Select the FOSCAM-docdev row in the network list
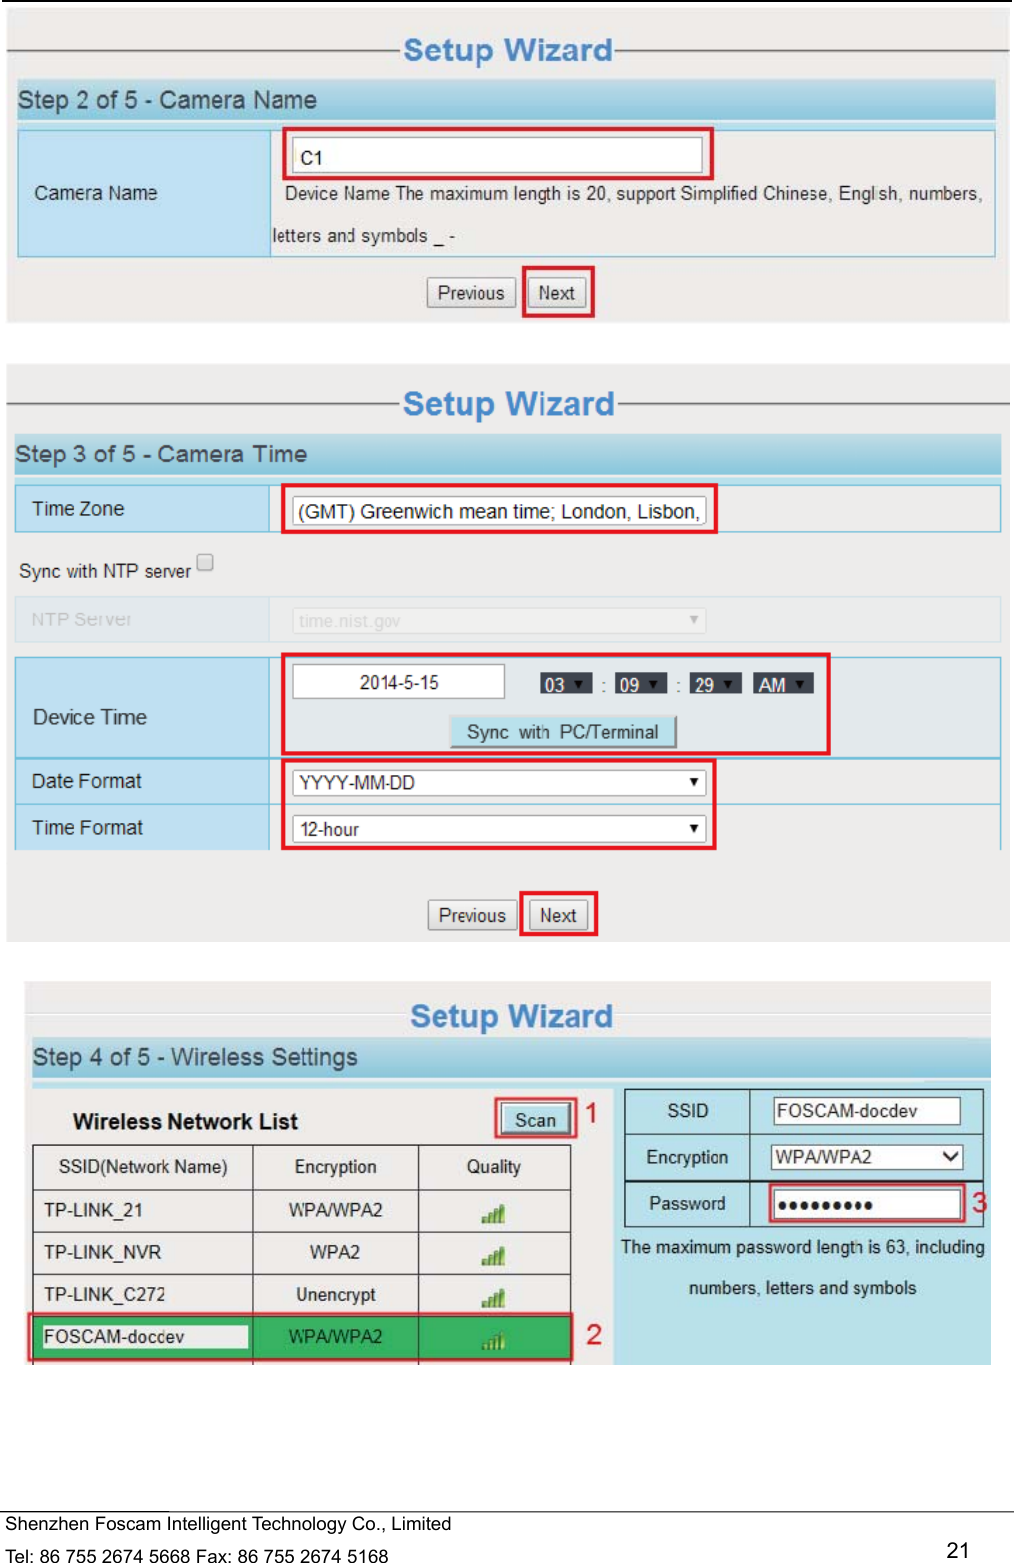The width and height of the screenshot is (1014, 1563). [x=142, y=1337]
